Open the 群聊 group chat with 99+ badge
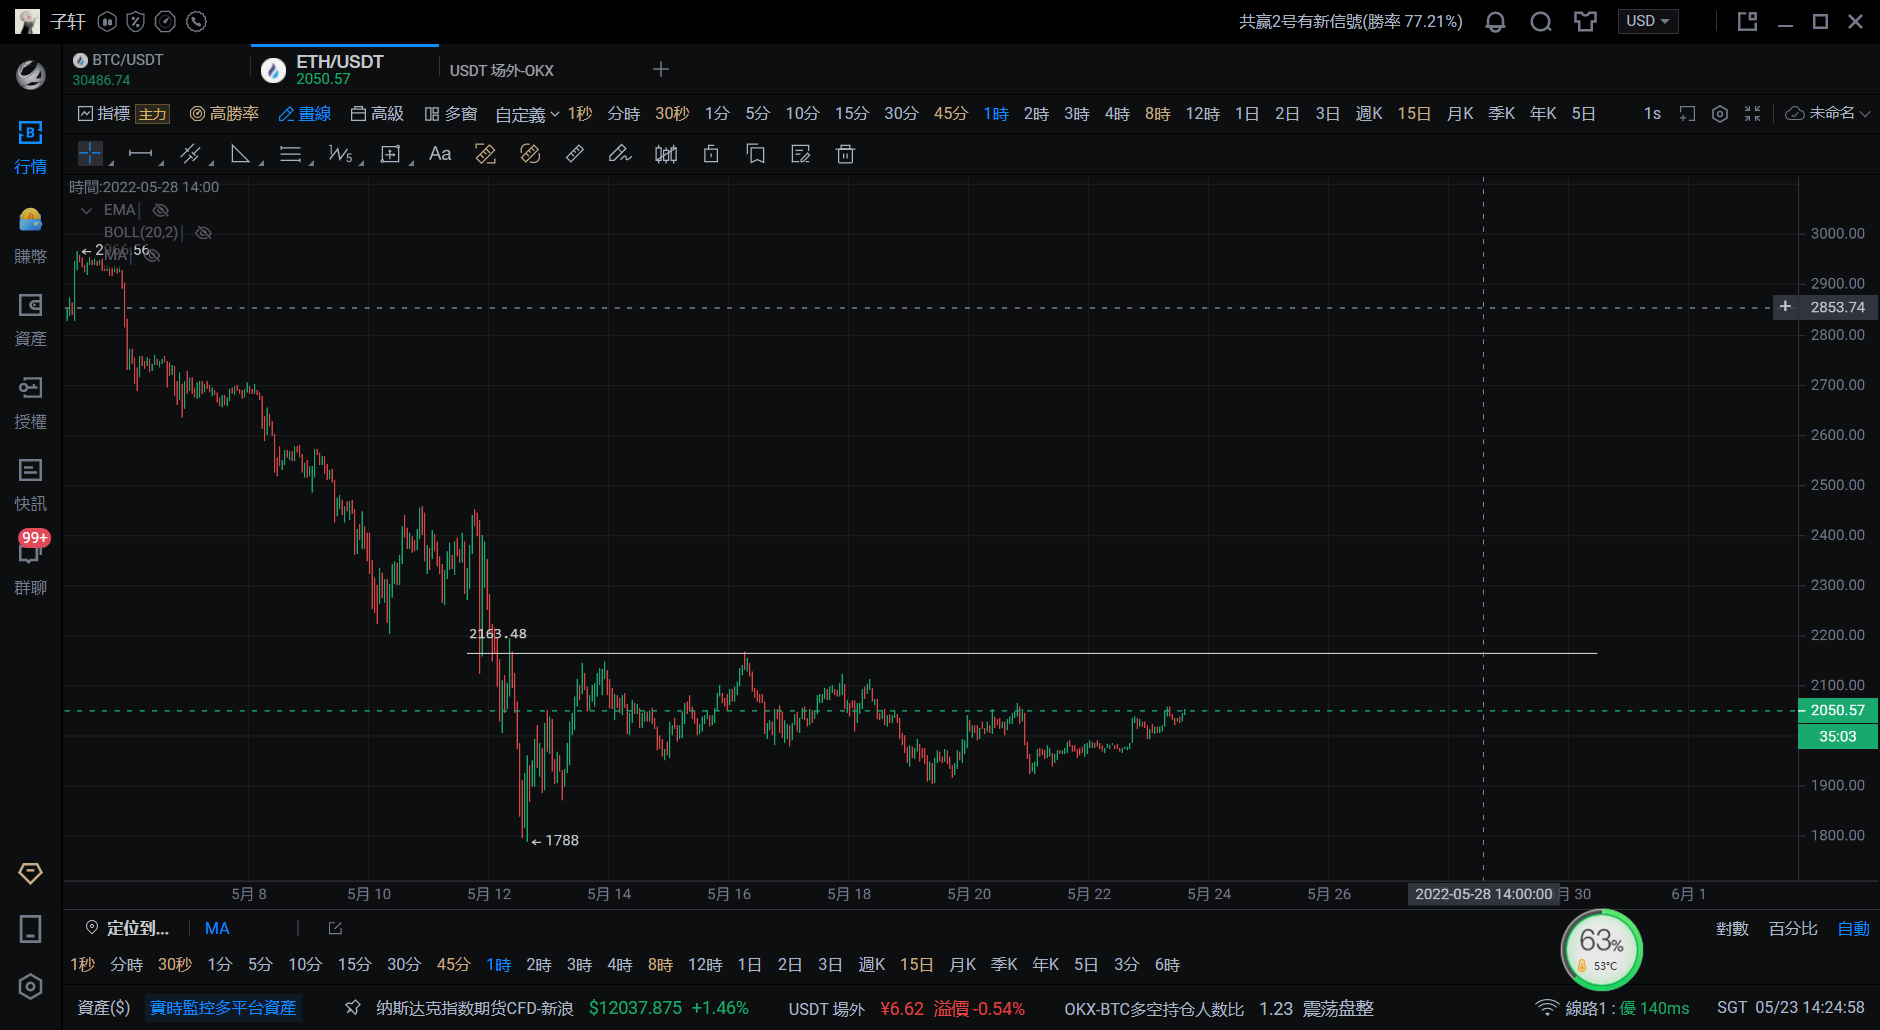This screenshot has width=1880, height=1030. pos(30,565)
